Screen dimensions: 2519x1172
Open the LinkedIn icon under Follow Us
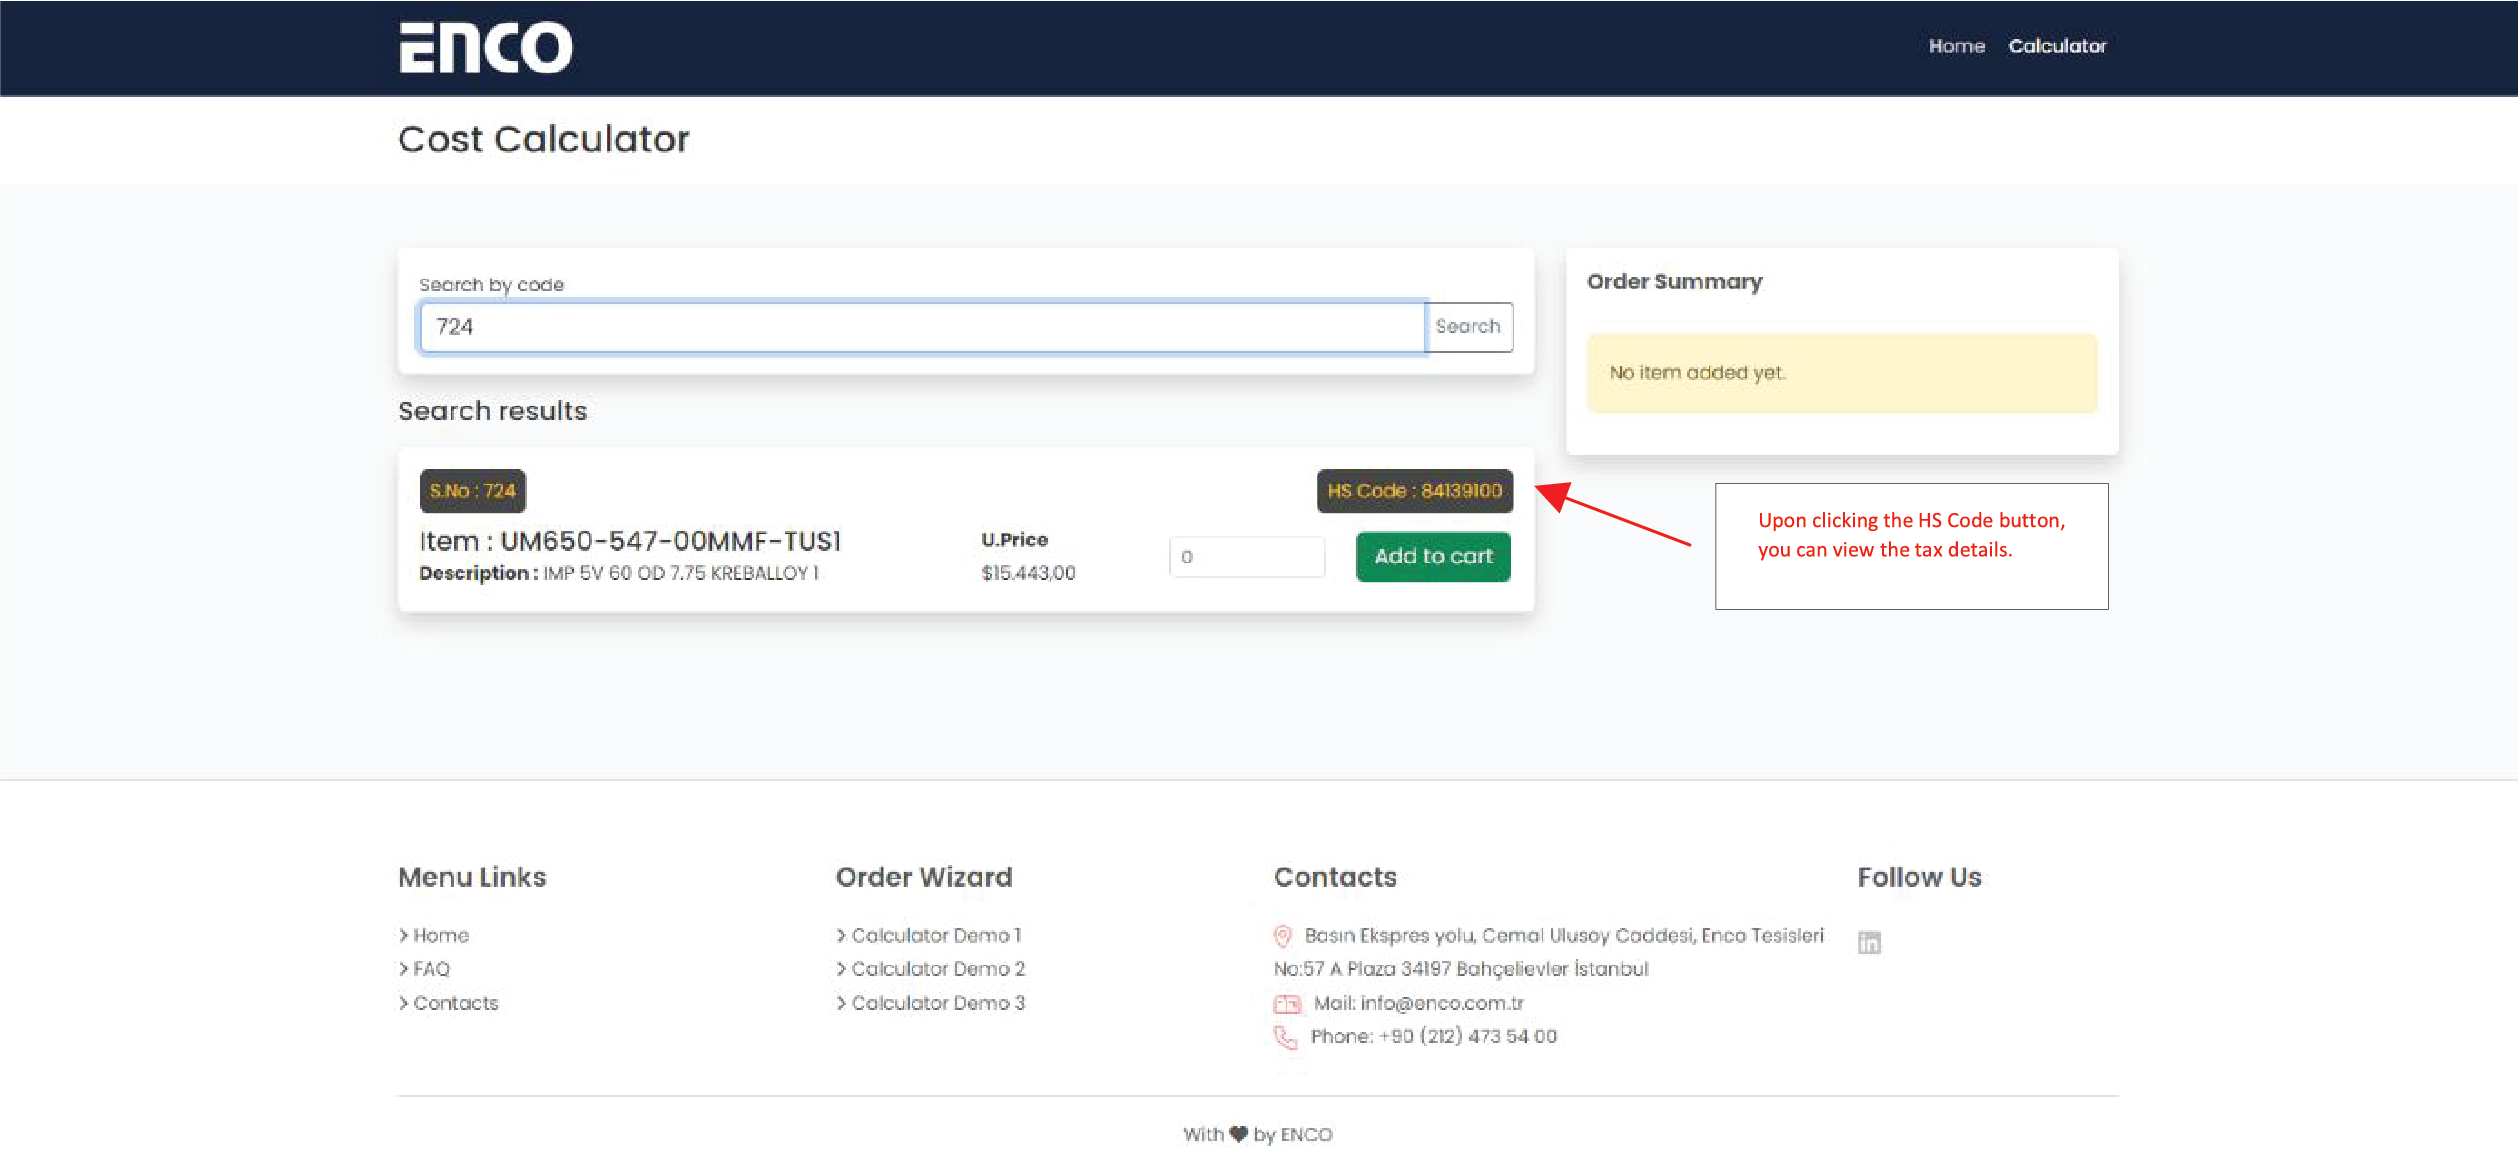point(1869,942)
